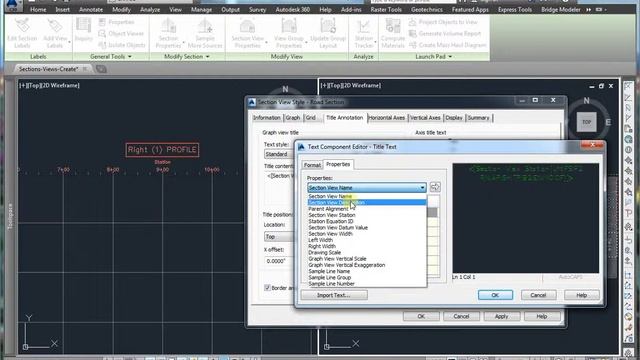The image size is (640, 360).
Task: Click the insert property arrow button
Action: pos(435,187)
